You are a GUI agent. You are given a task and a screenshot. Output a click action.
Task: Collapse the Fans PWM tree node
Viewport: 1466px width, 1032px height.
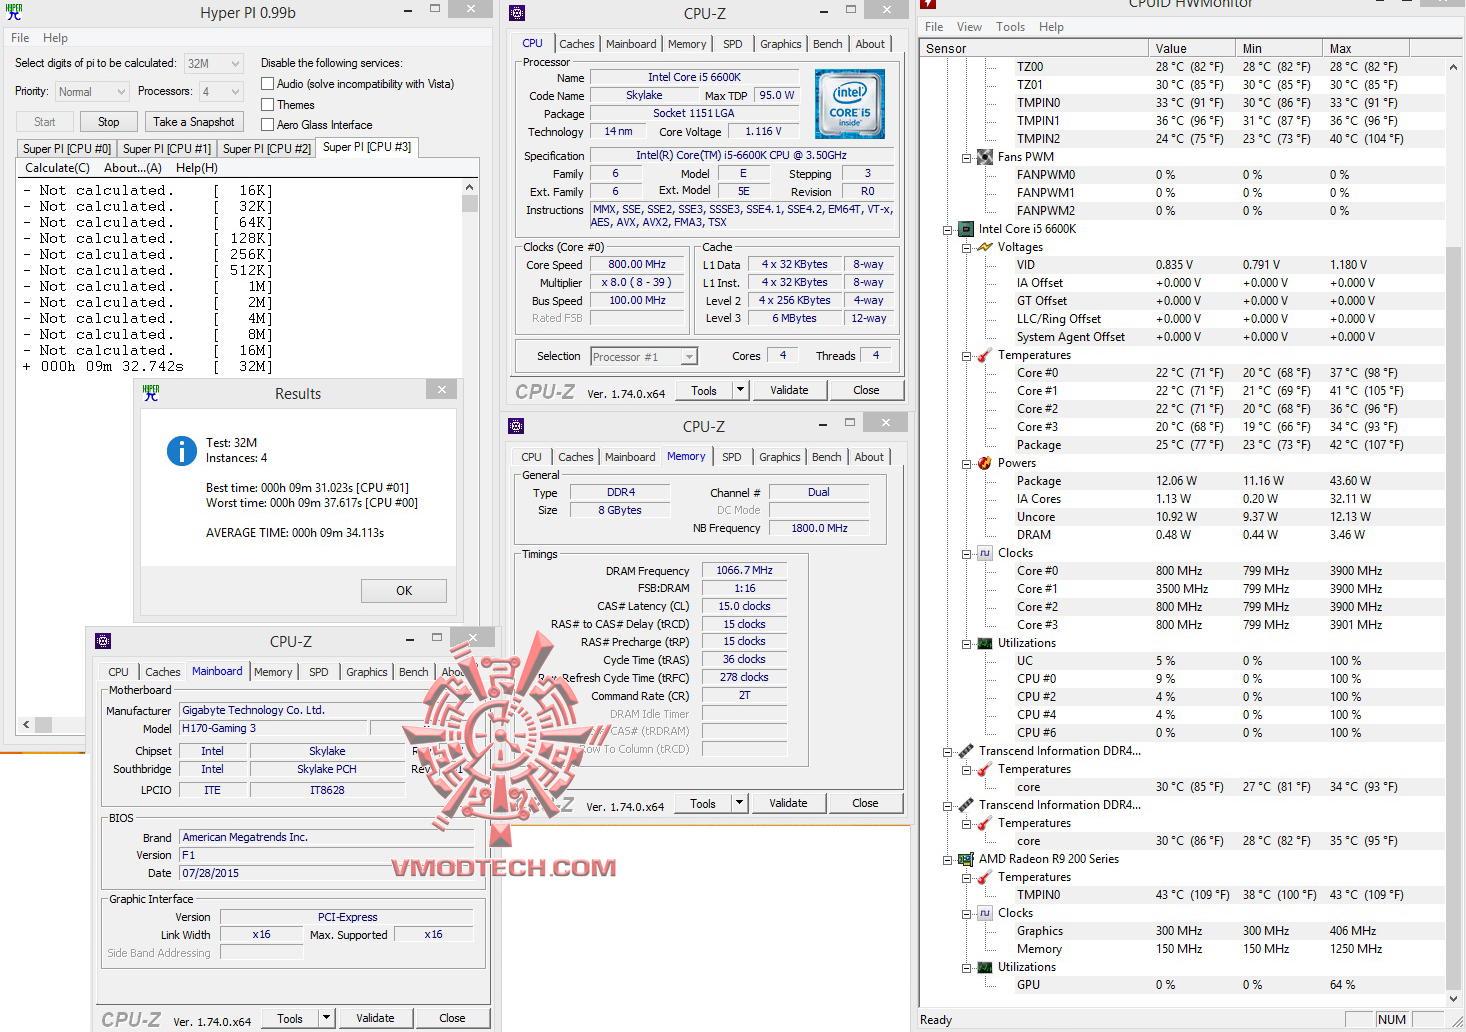pos(966,157)
